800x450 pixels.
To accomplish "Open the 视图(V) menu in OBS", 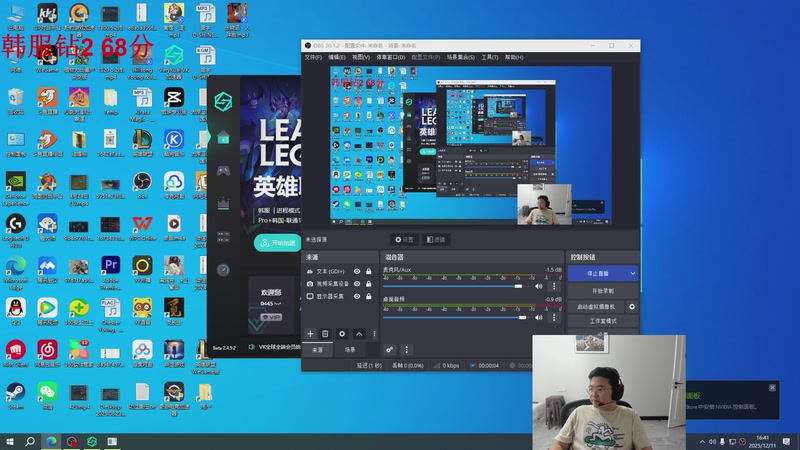I will coord(361,57).
